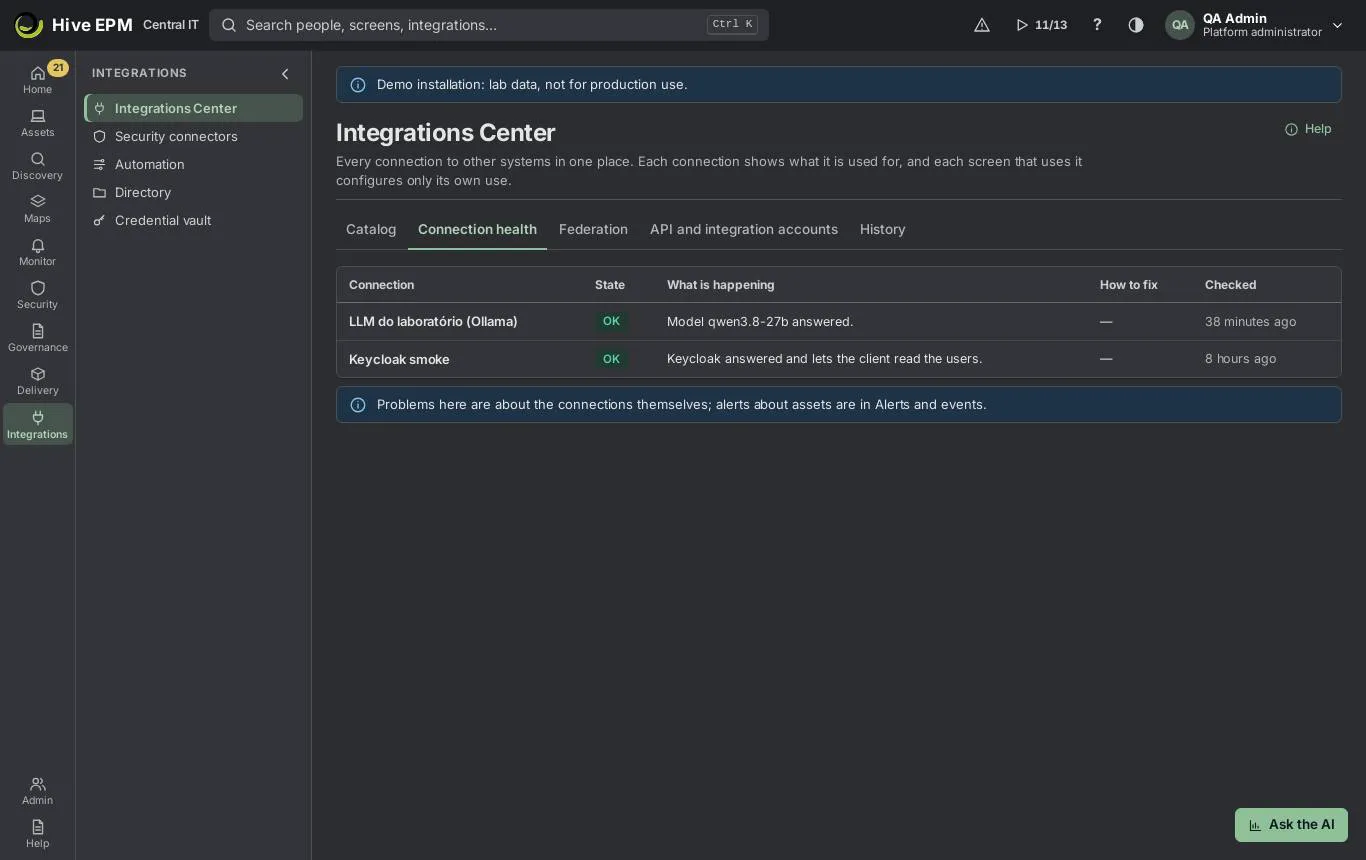Open the Governance section
The image size is (1366, 860).
tap(37, 338)
